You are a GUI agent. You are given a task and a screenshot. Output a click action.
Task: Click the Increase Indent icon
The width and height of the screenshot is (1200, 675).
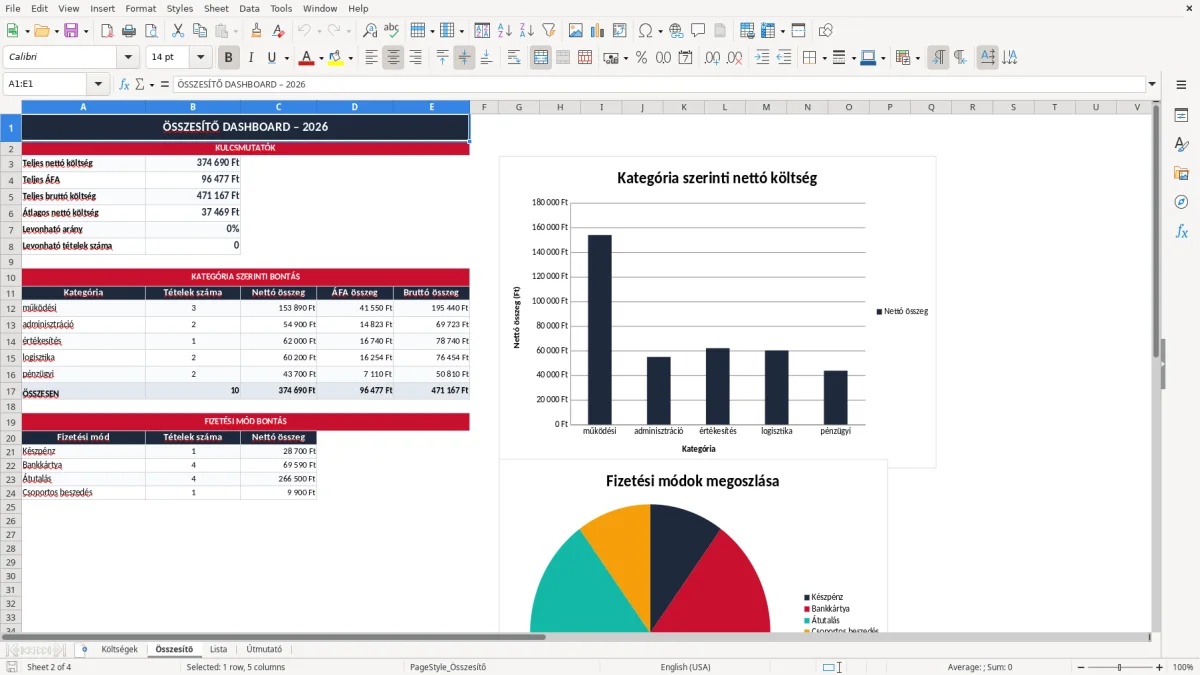(762, 57)
